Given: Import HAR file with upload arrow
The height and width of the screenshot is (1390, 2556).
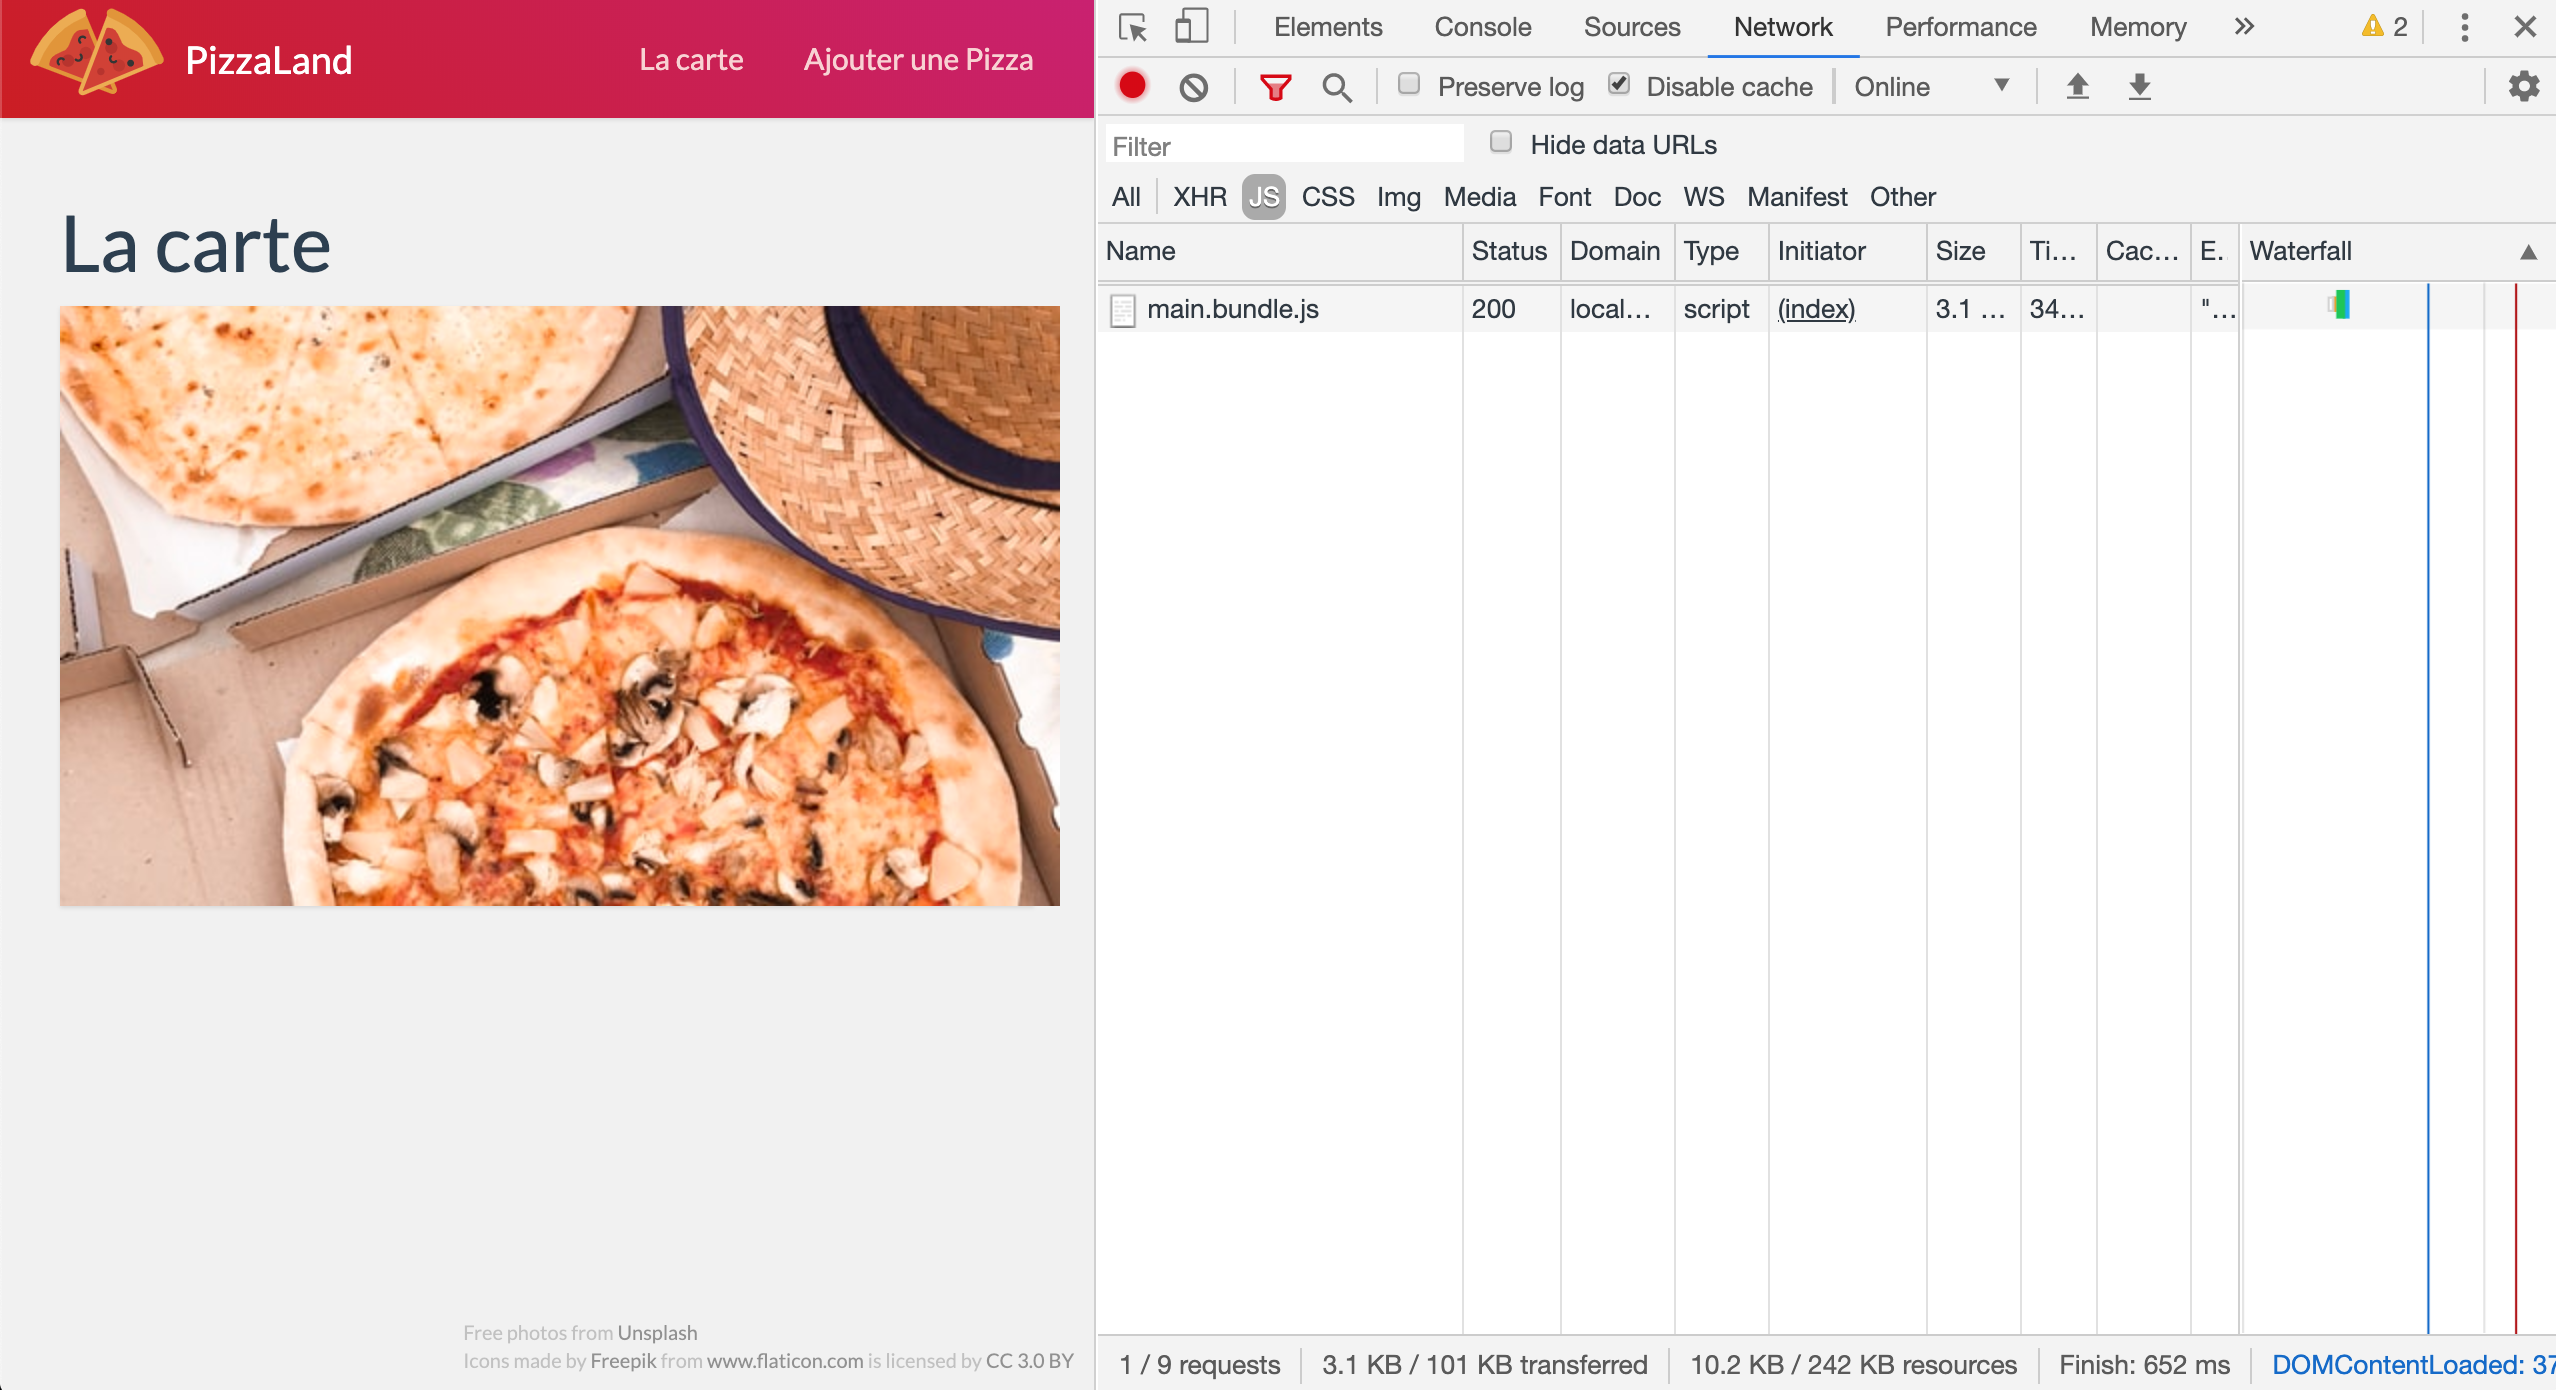Looking at the screenshot, I should 2078,86.
